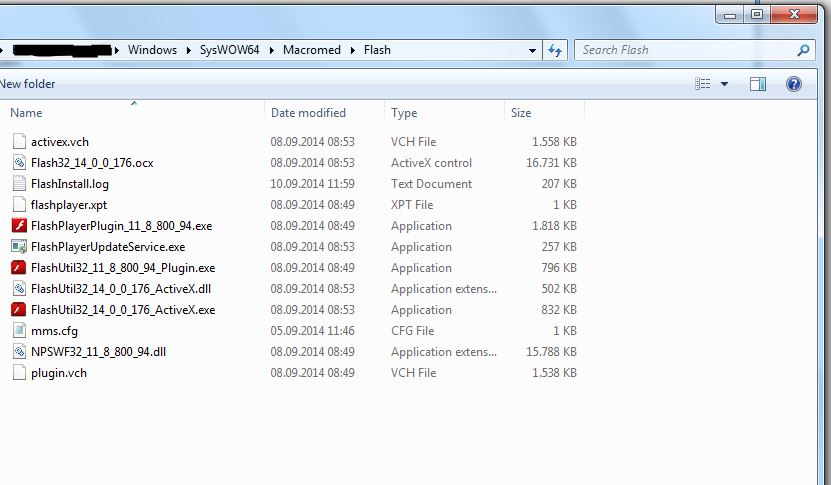Select the FlashPlayerPlugin_11_8_800_94.exe Flash icon

(x=19, y=226)
